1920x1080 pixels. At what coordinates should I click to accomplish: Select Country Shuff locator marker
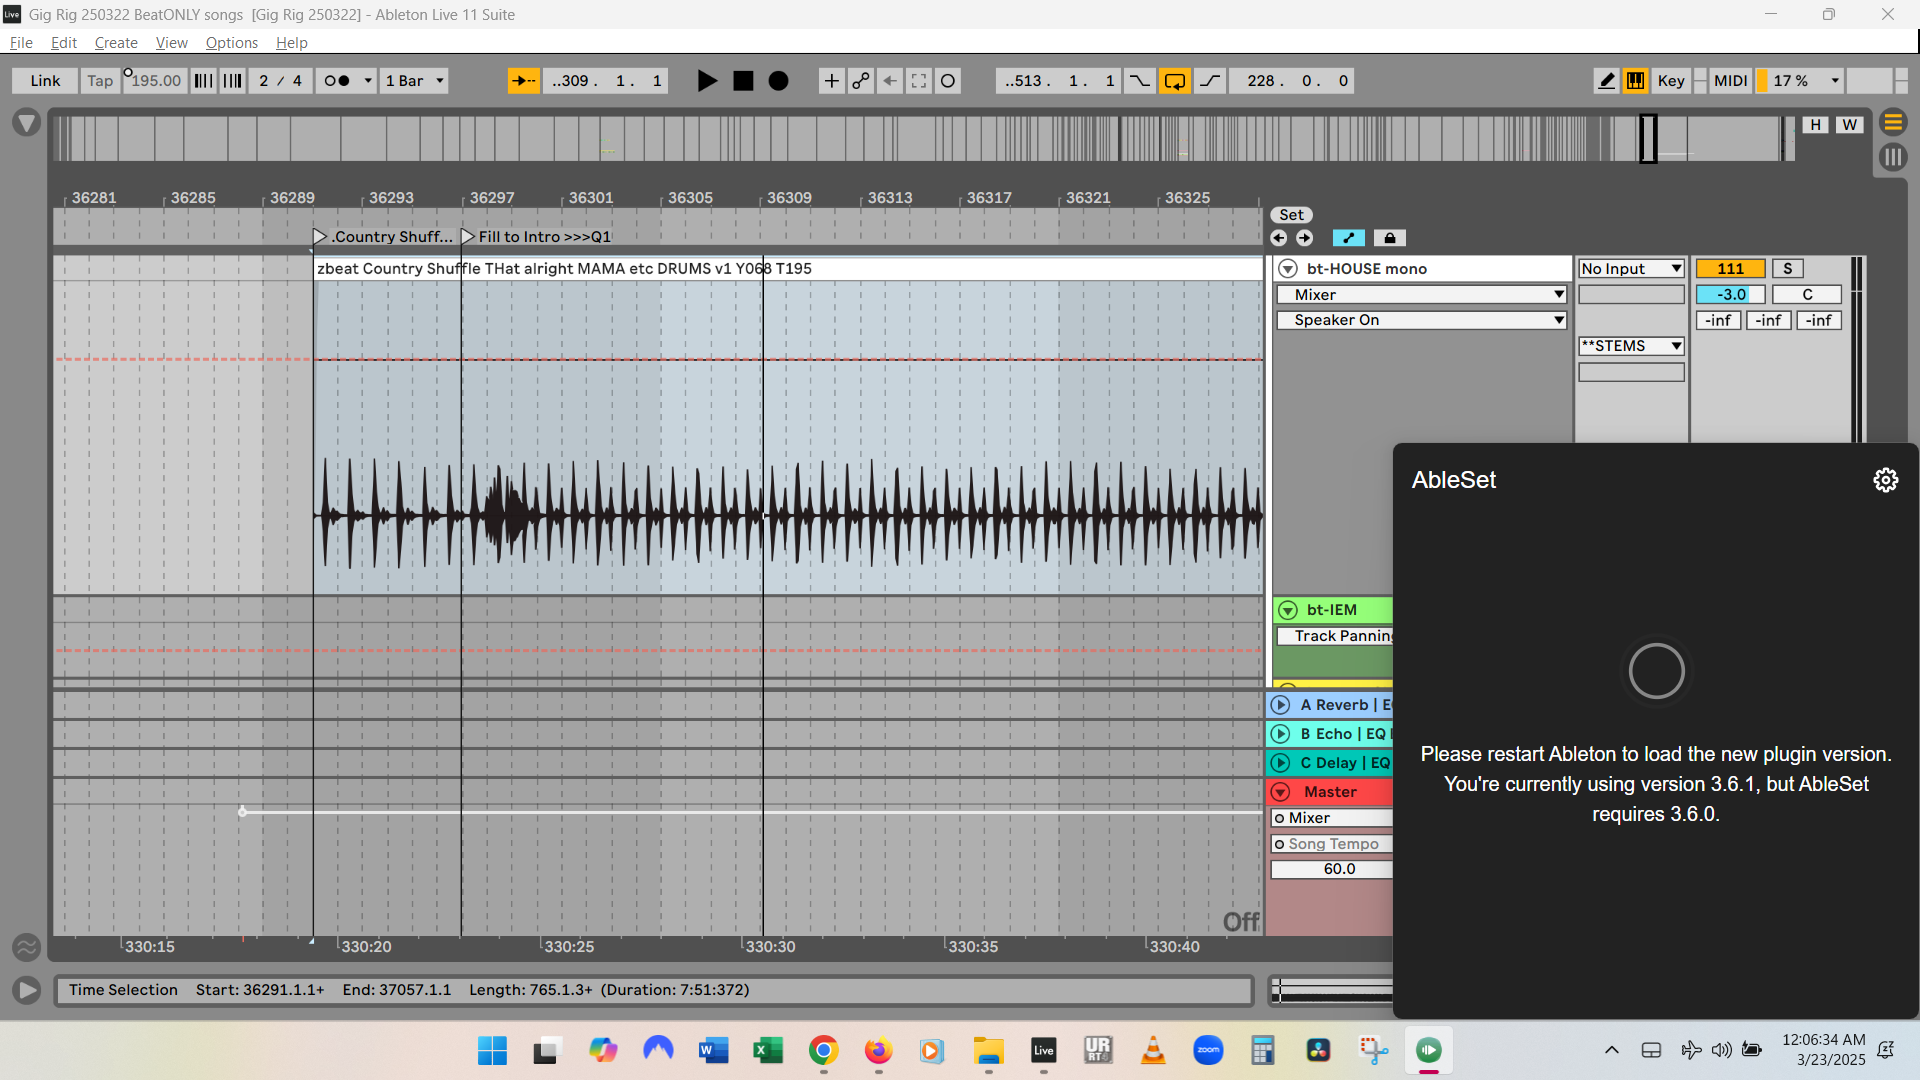(x=384, y=237)
